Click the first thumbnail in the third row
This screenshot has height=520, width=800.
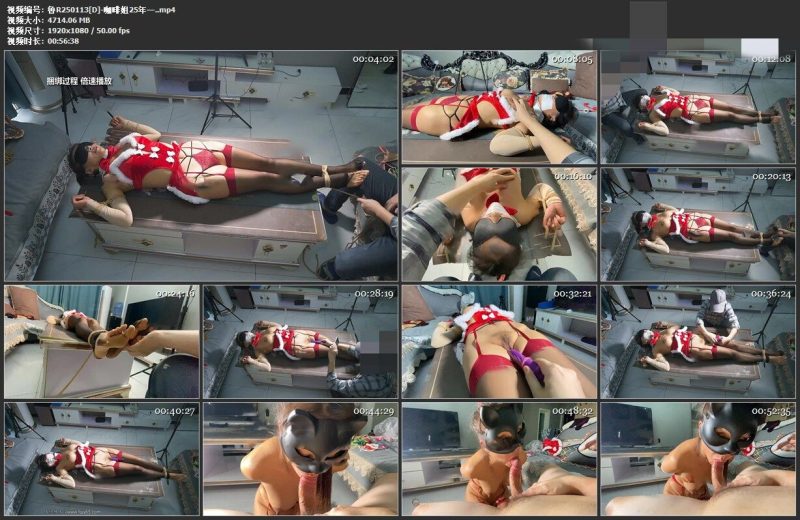pos(102,341)
